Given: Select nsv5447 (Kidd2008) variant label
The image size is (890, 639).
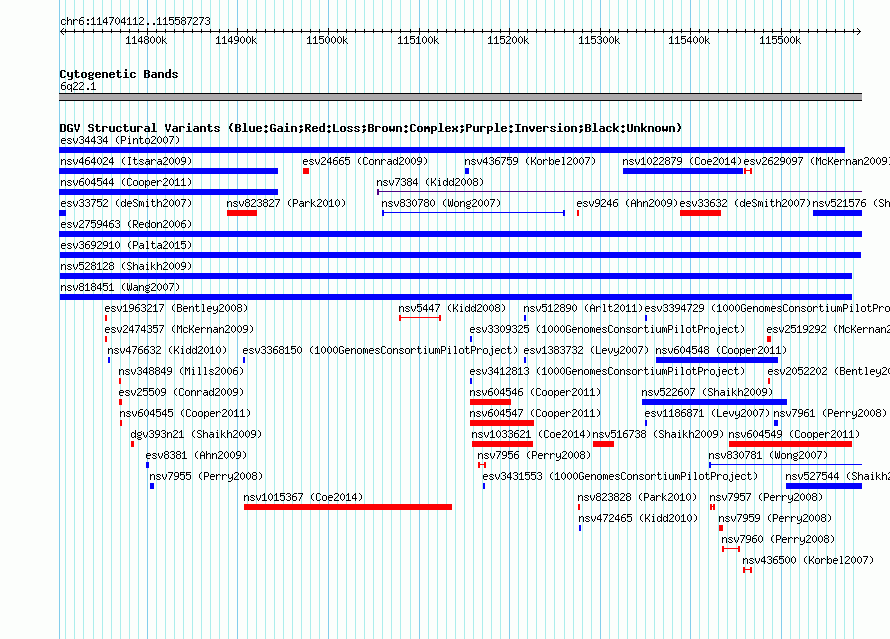Looking at the screenshot, I should [452, 308].
